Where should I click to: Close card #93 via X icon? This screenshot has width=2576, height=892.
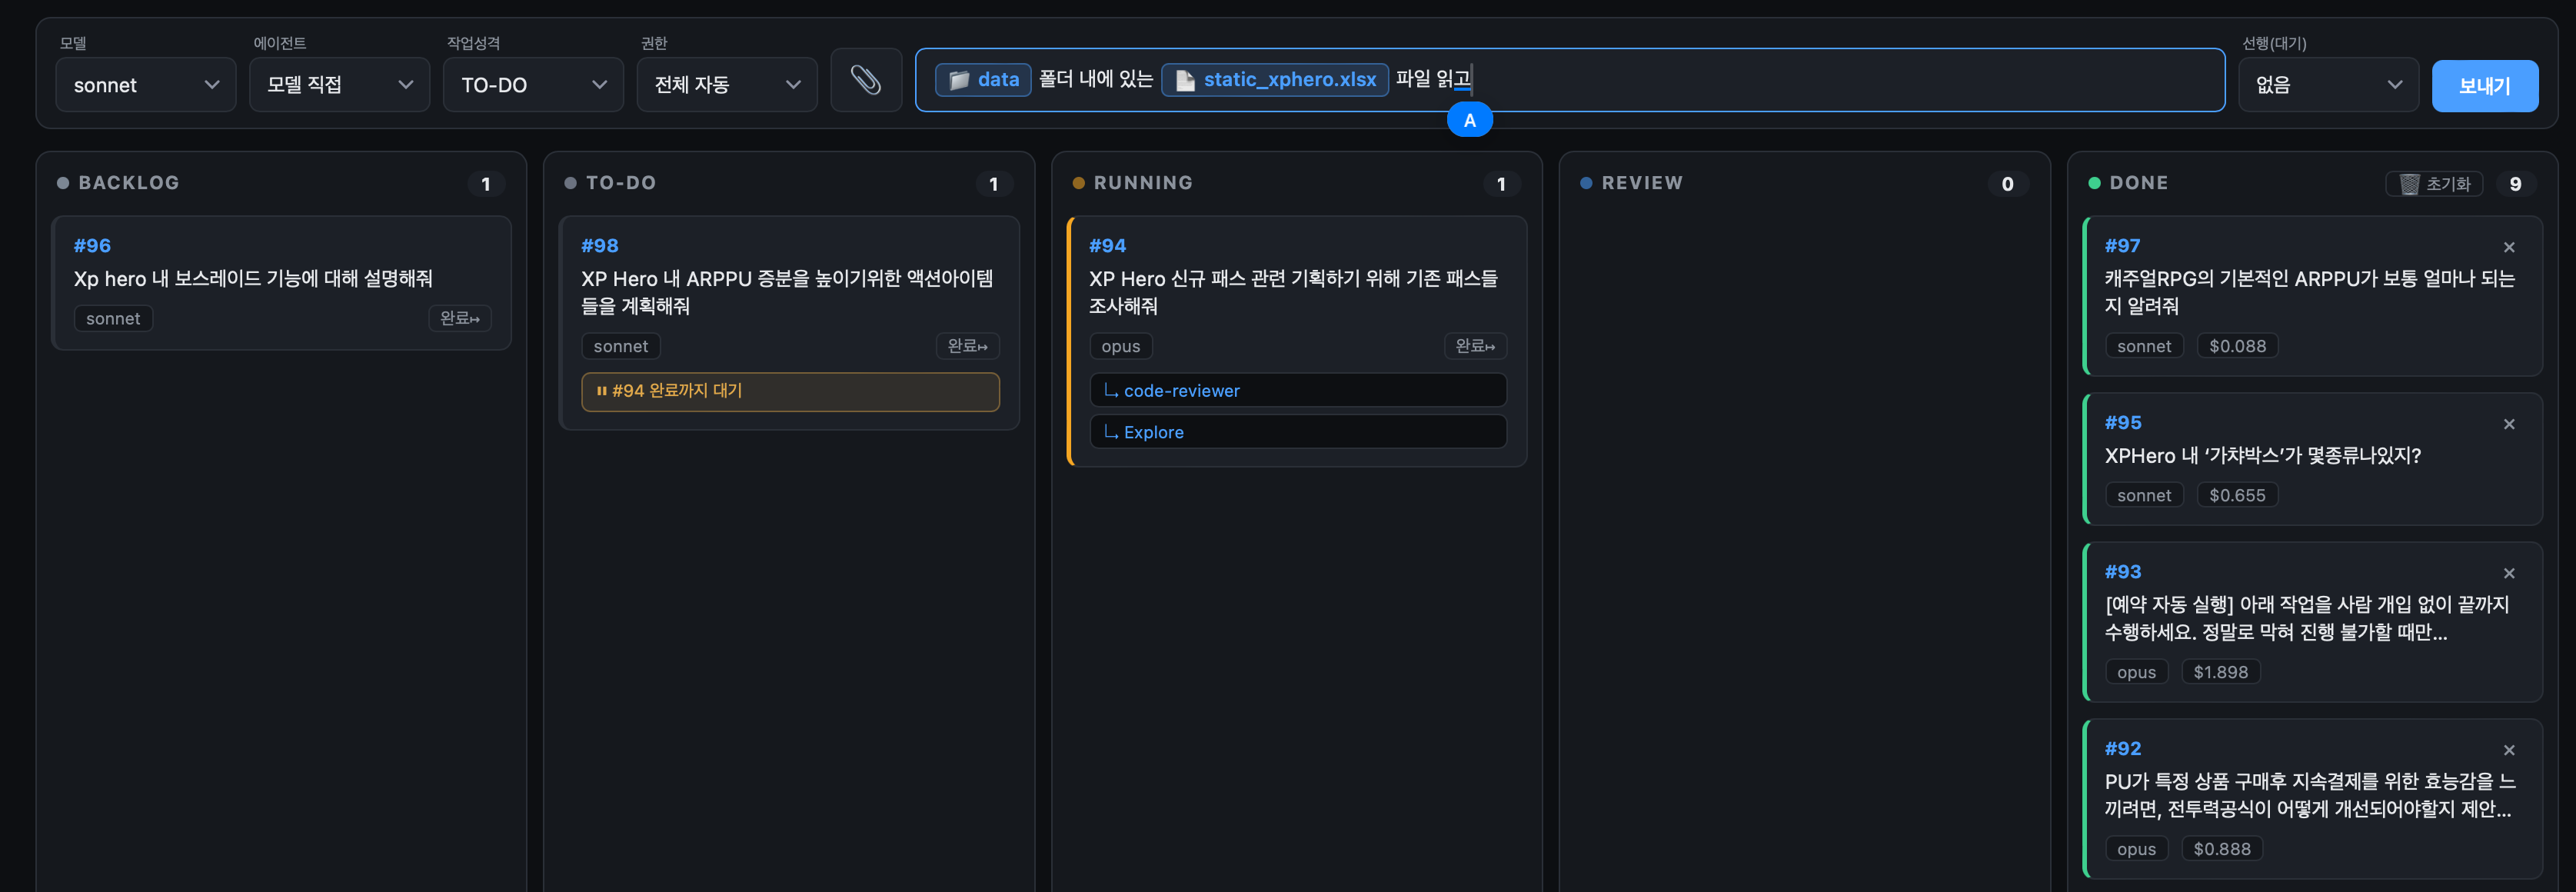point(2508,573)
